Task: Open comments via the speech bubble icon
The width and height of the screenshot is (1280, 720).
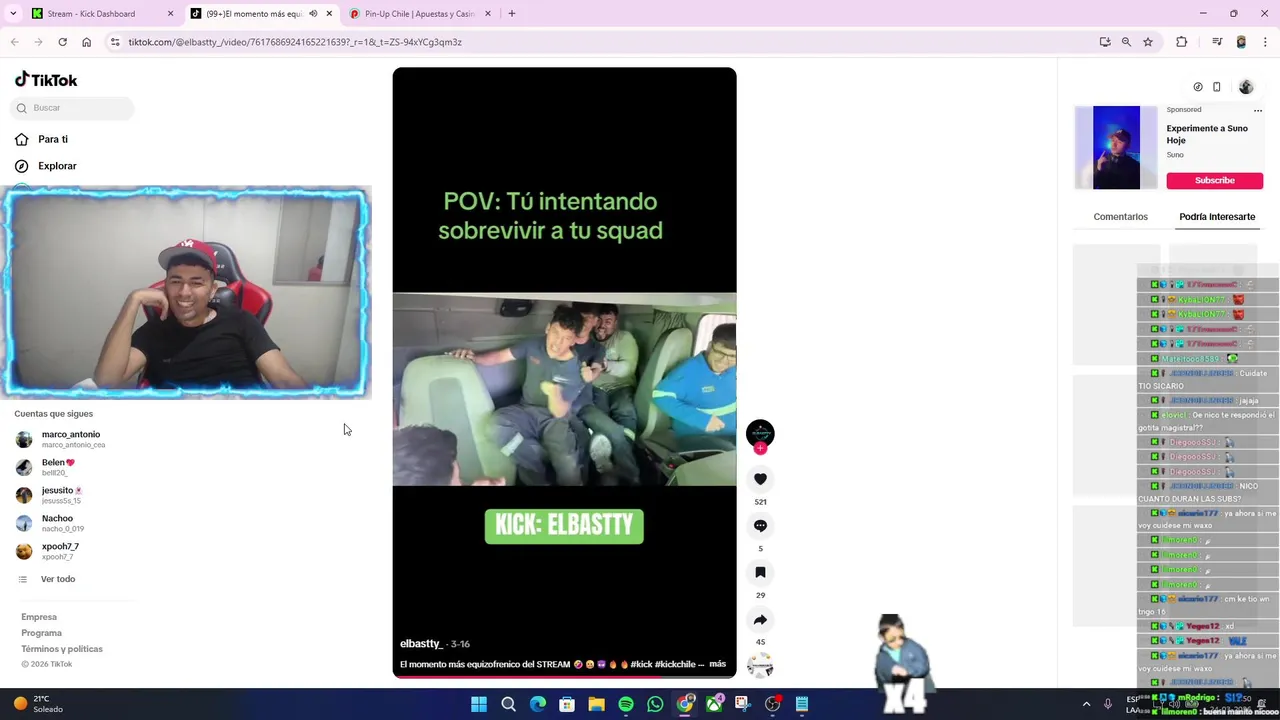Action: (760, 526)
